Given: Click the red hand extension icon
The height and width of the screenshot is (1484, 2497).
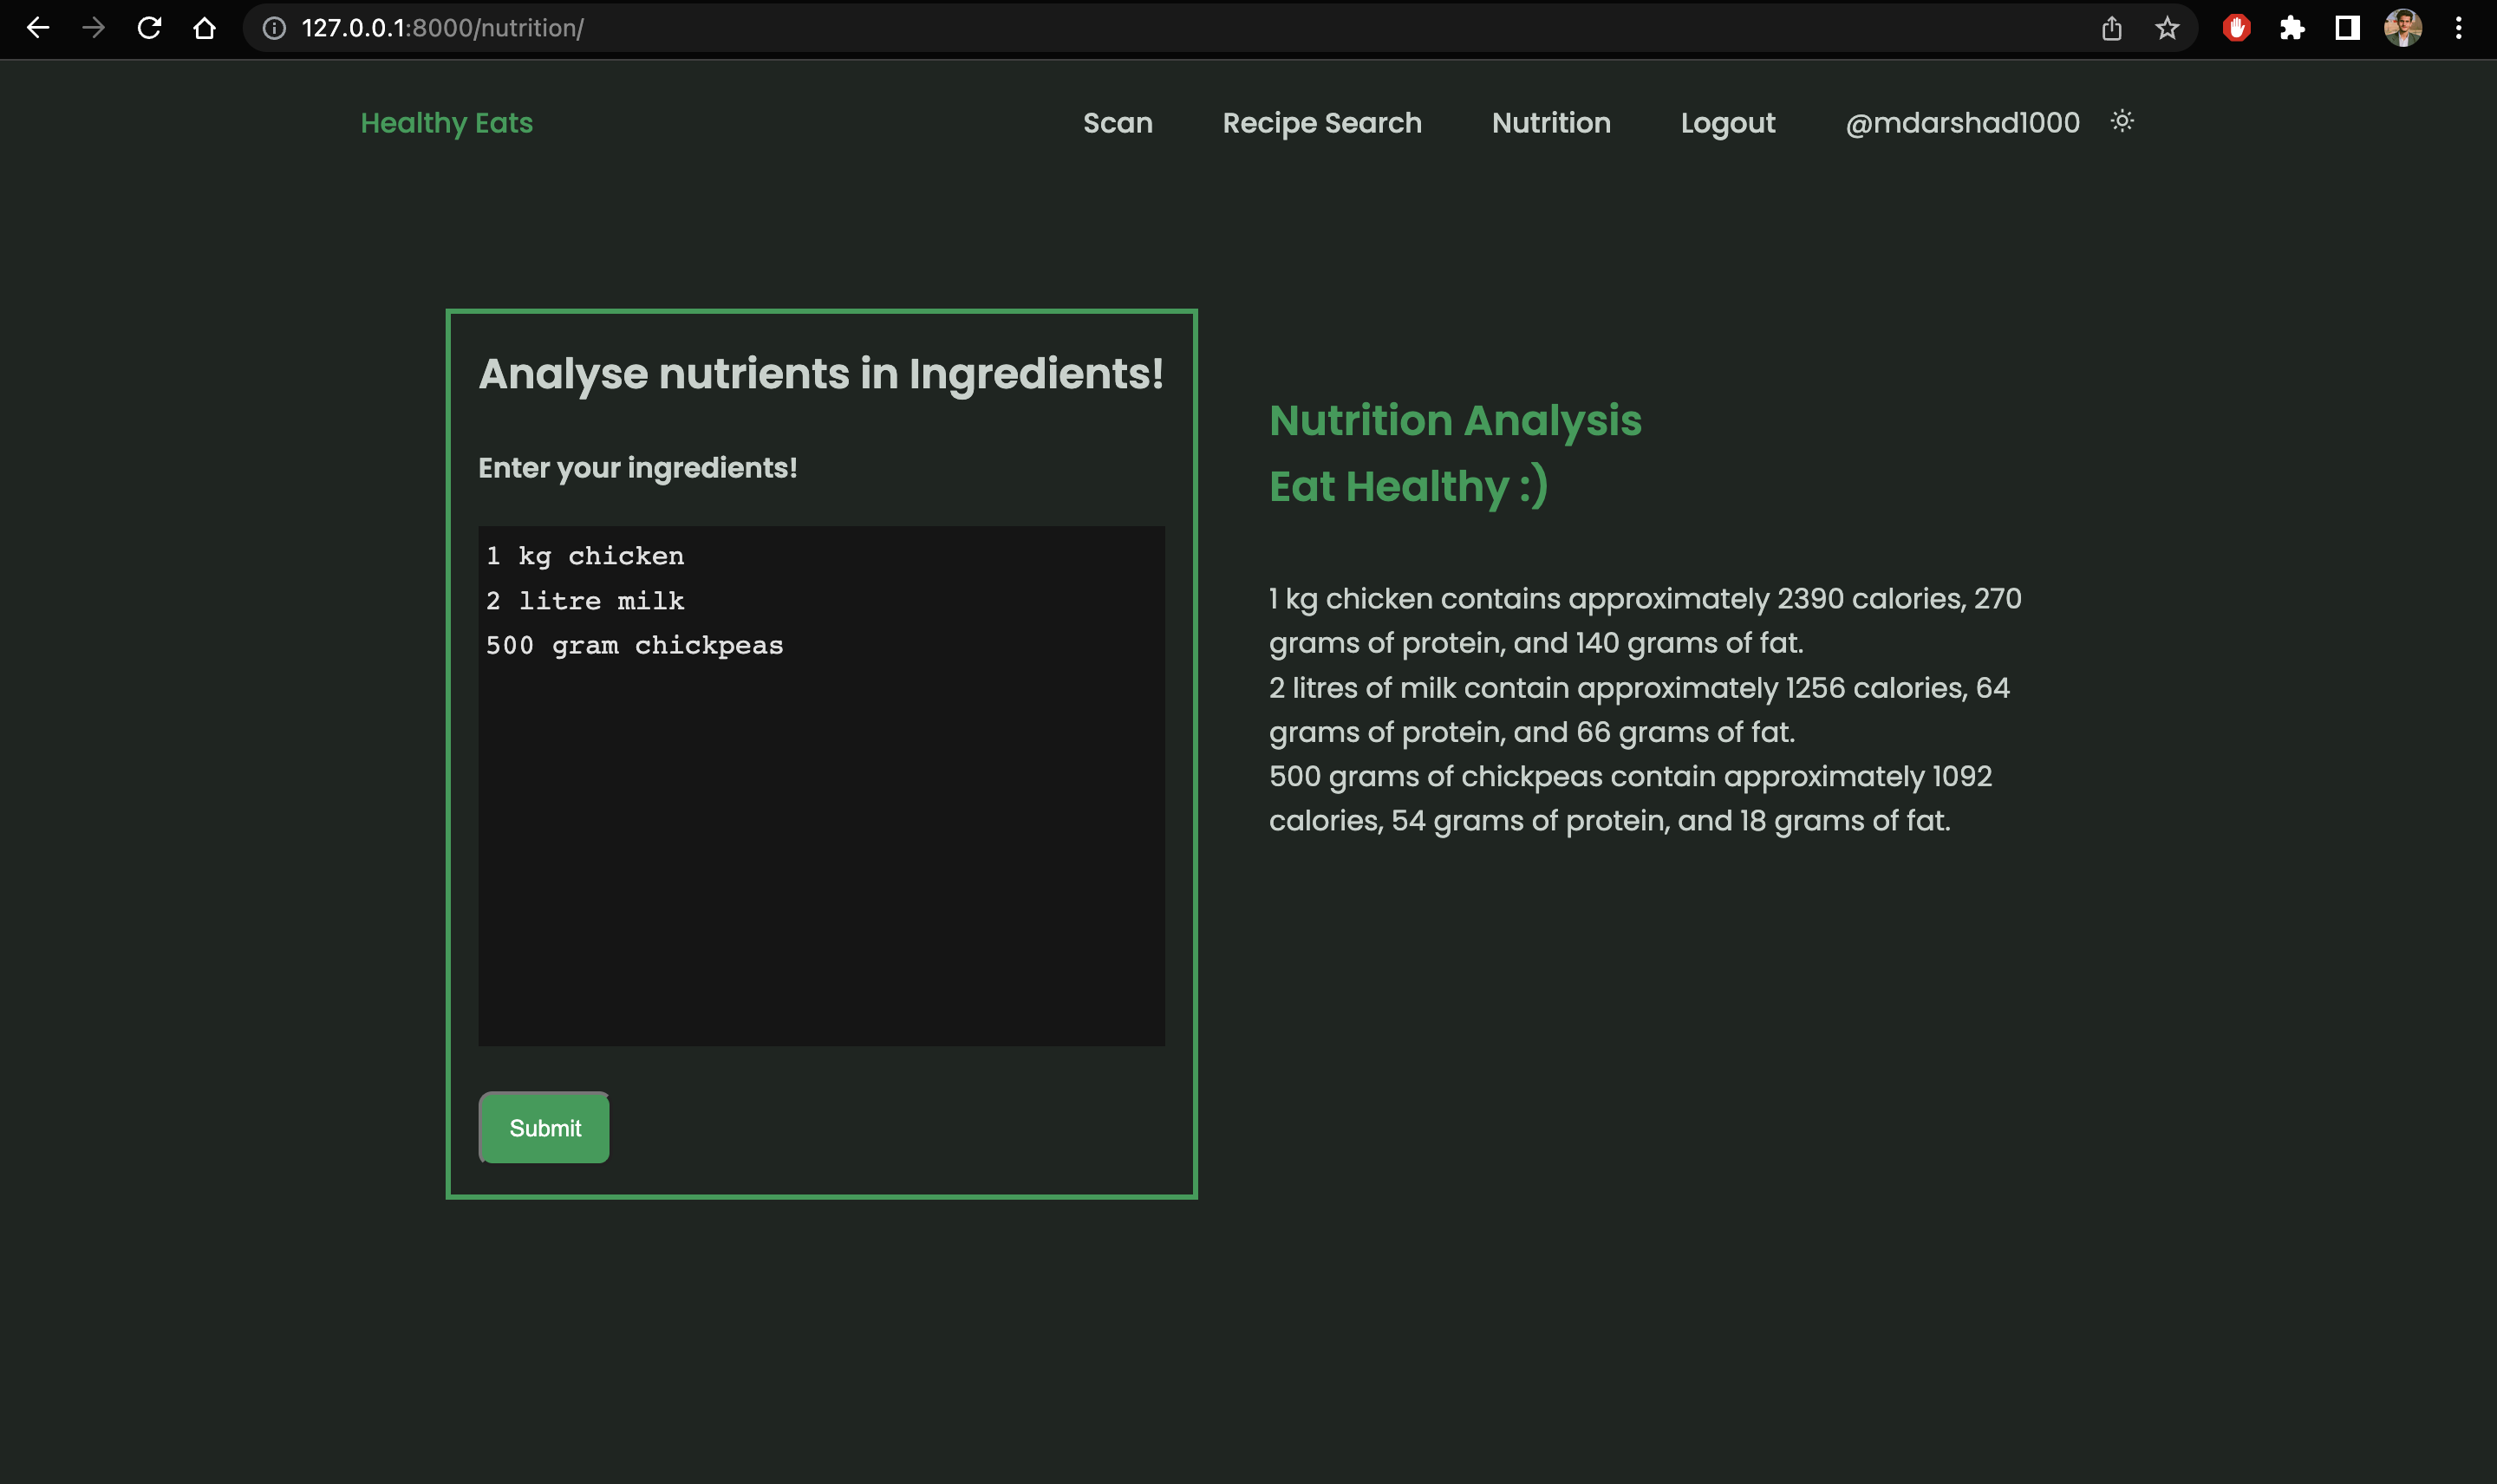Looking at the screenshot, I should (2237, 28).
